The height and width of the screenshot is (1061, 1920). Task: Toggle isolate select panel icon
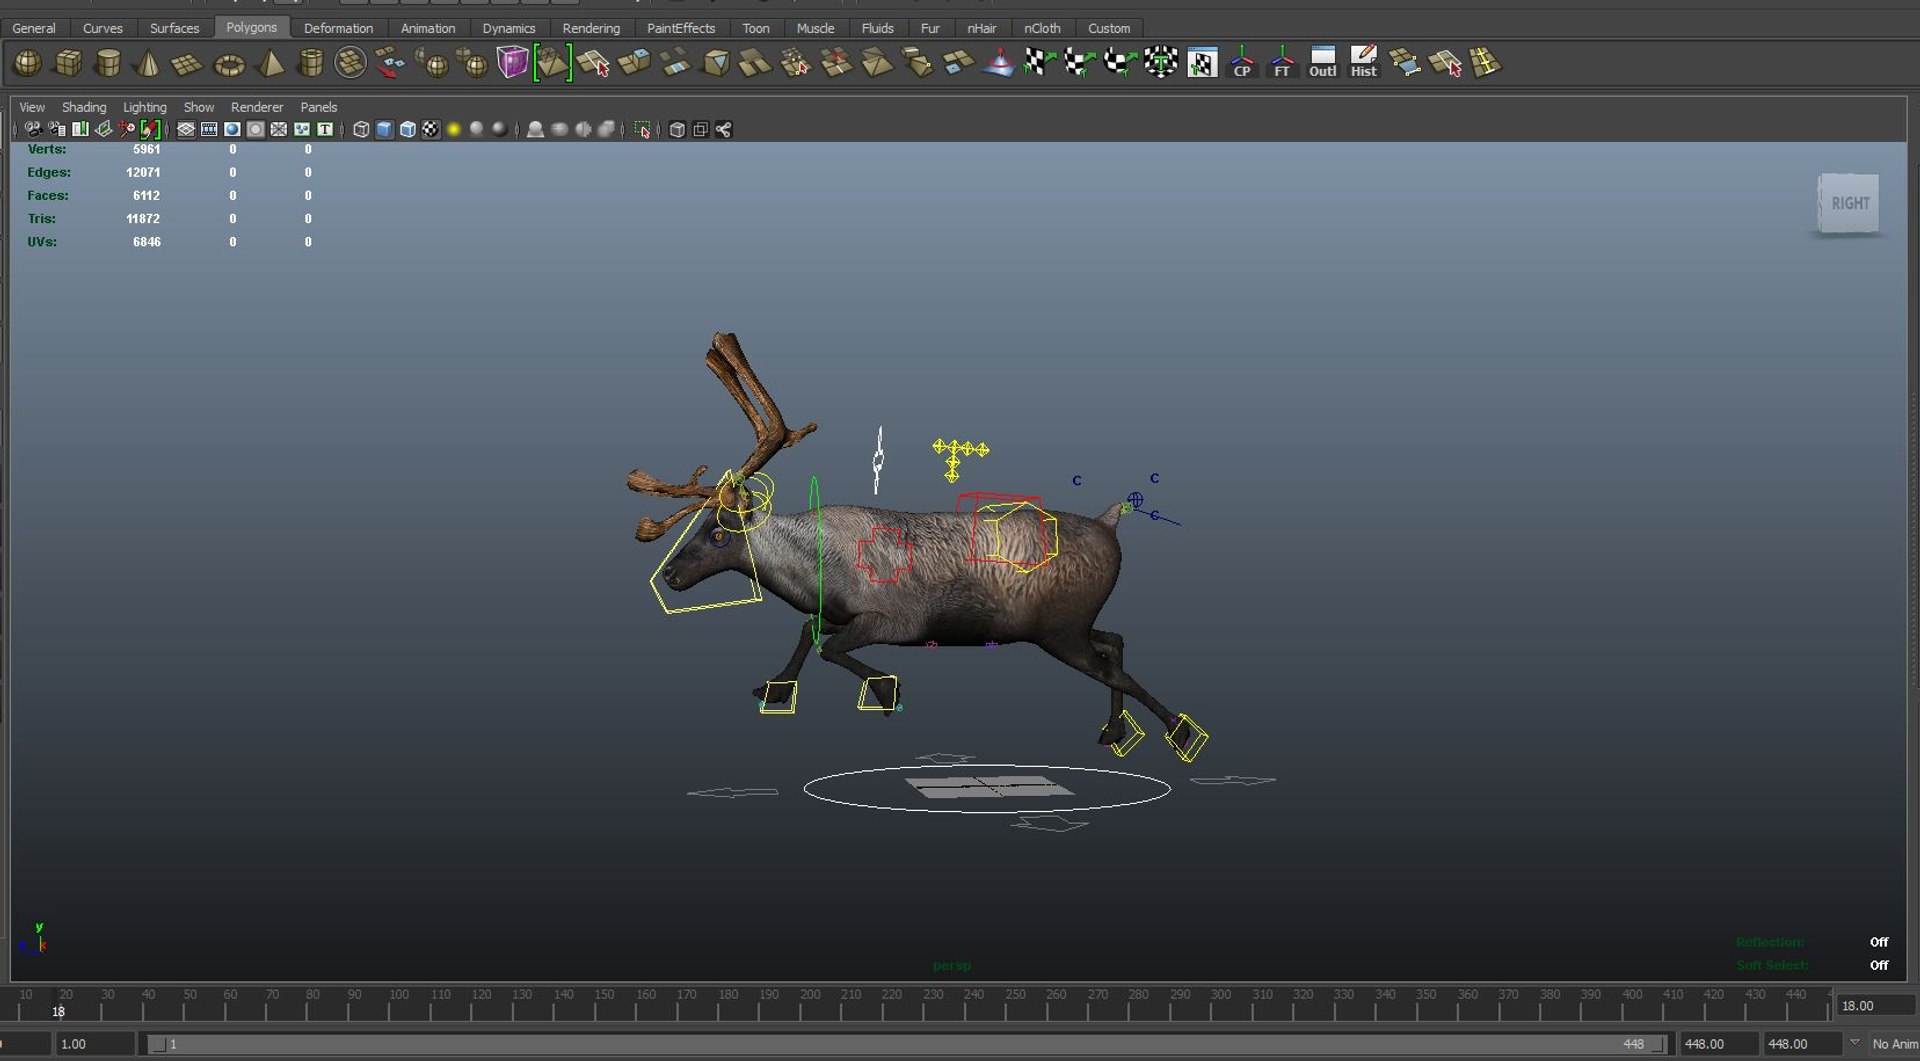pos(642,129)
